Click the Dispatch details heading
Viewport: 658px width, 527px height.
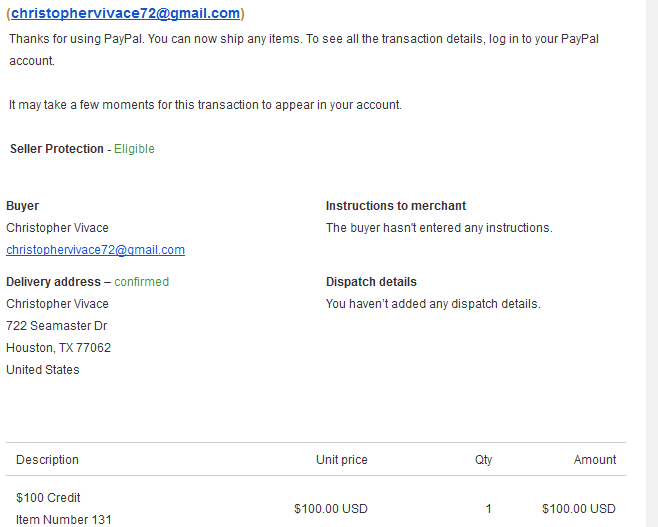point(371,282)
